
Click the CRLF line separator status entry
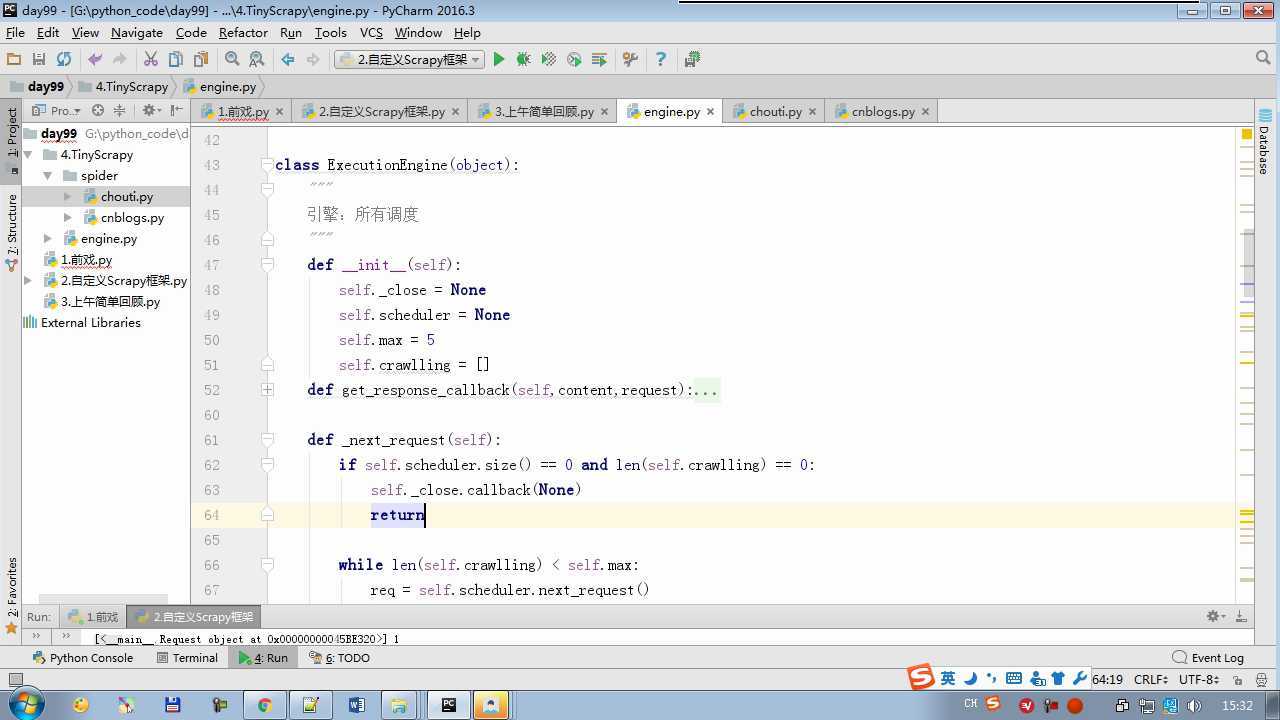point(1150,679)
